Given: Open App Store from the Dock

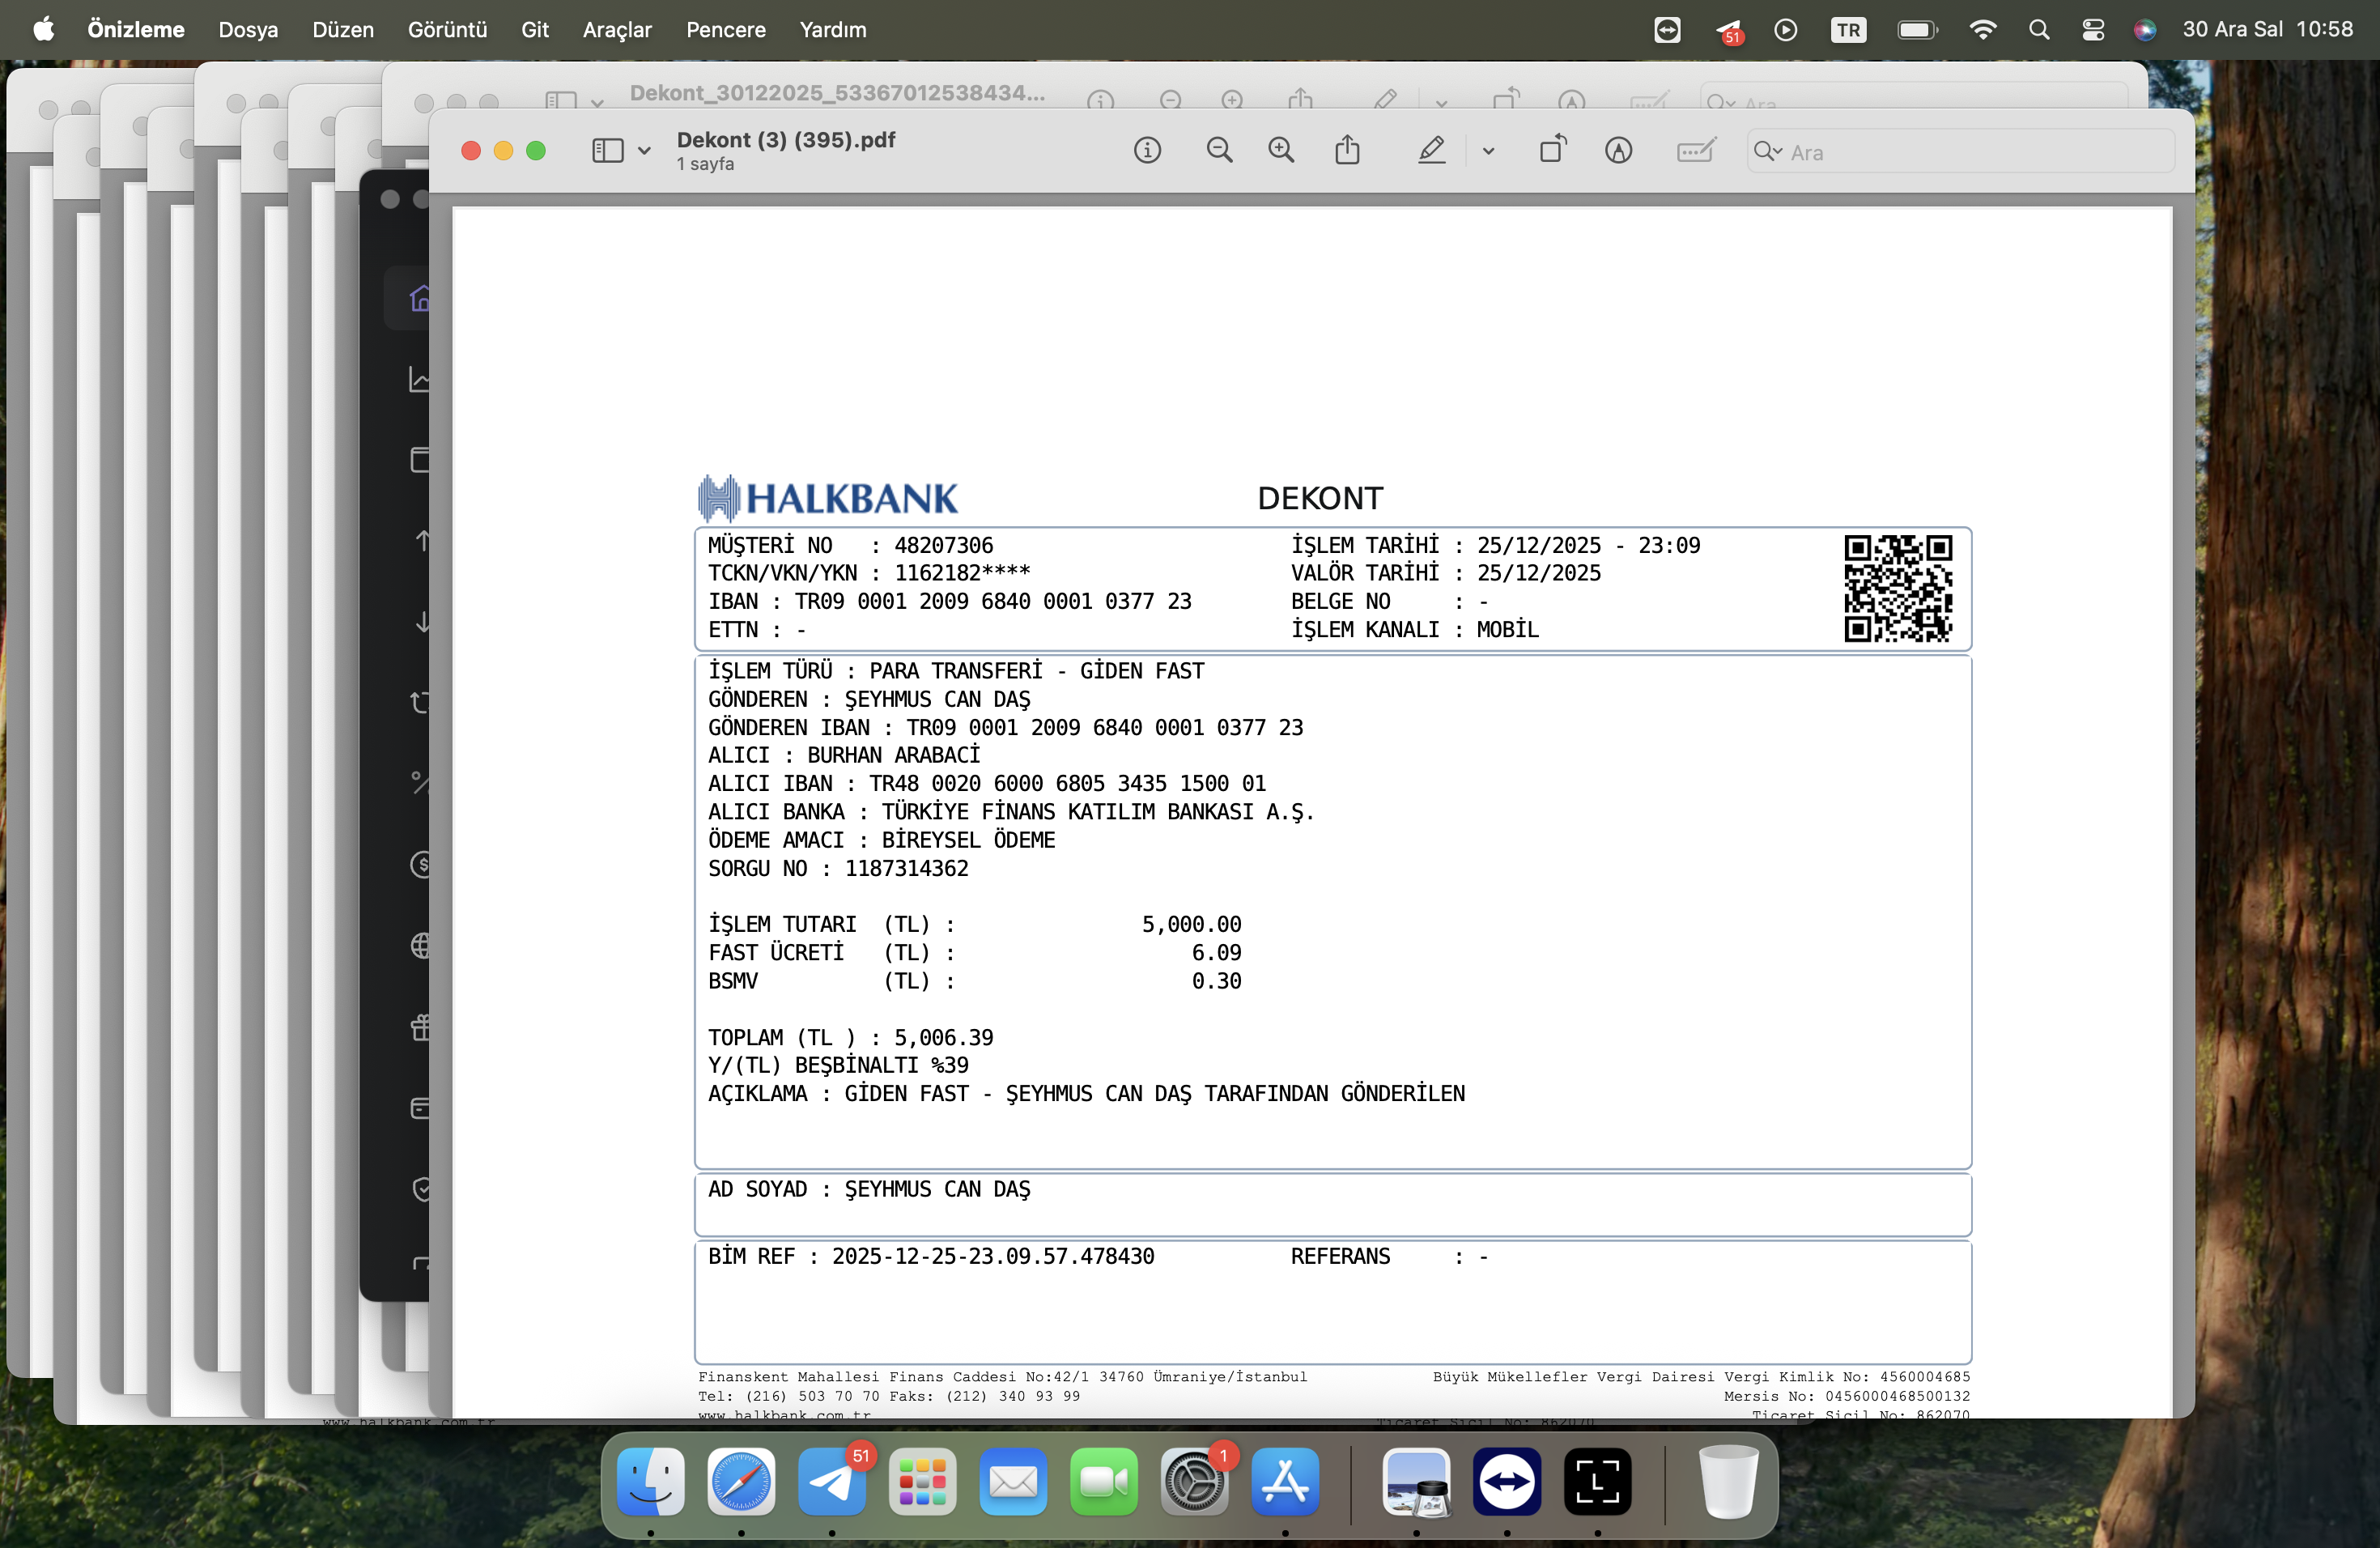Looking at the screenshot, I should (x=1285, y=1480).
